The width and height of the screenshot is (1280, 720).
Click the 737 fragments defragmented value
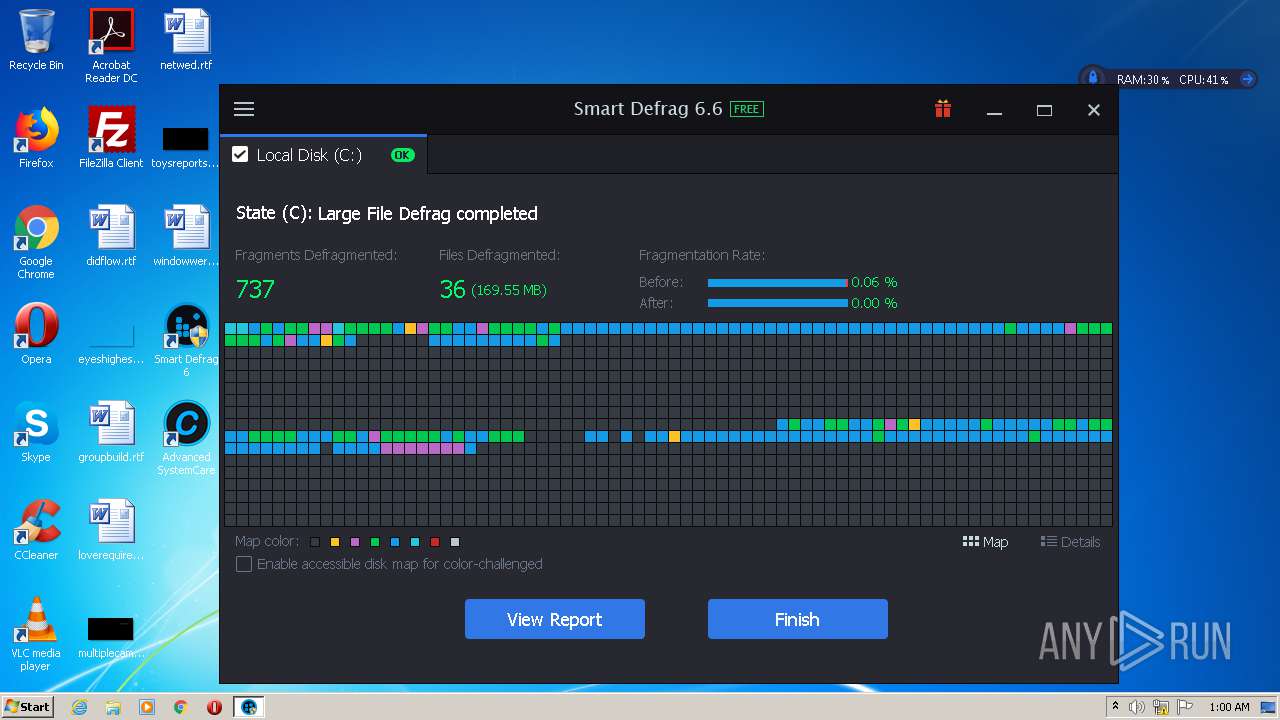coord(255,289)
